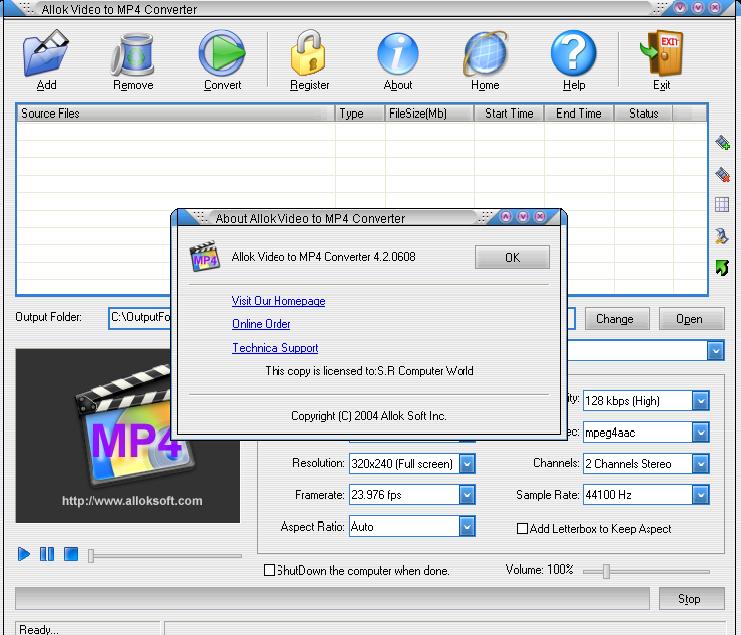This screenshot has width=741, height=635.
Task: Open the Register padlock icon
Action: click(309, 53)
